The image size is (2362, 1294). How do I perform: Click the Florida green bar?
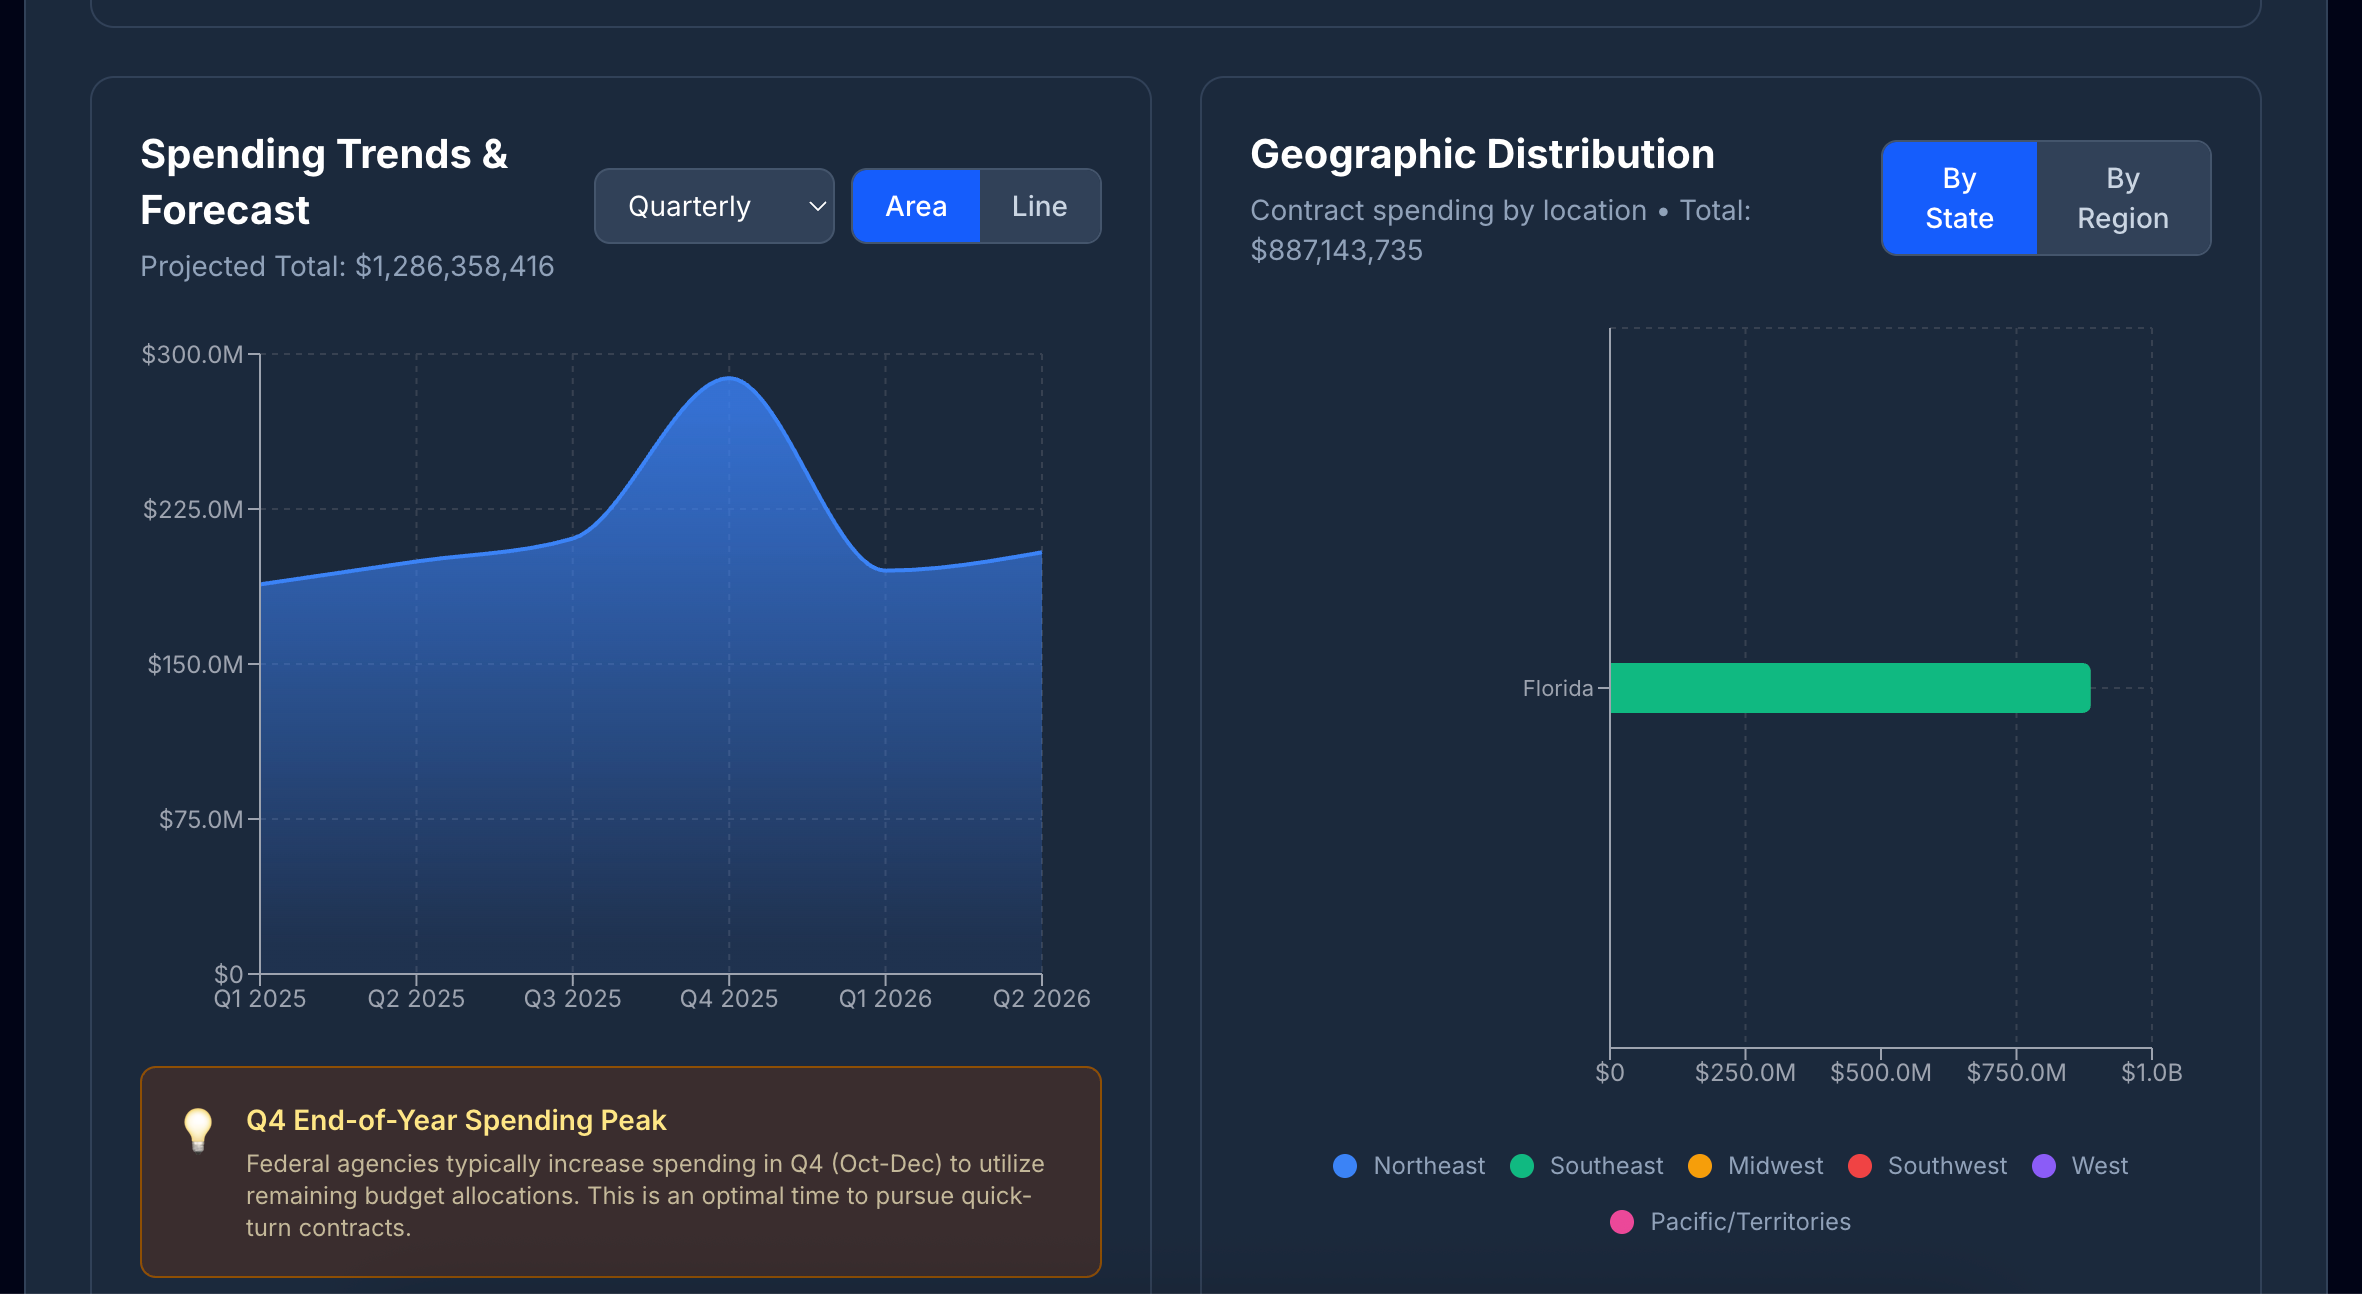click(1850, 688)
